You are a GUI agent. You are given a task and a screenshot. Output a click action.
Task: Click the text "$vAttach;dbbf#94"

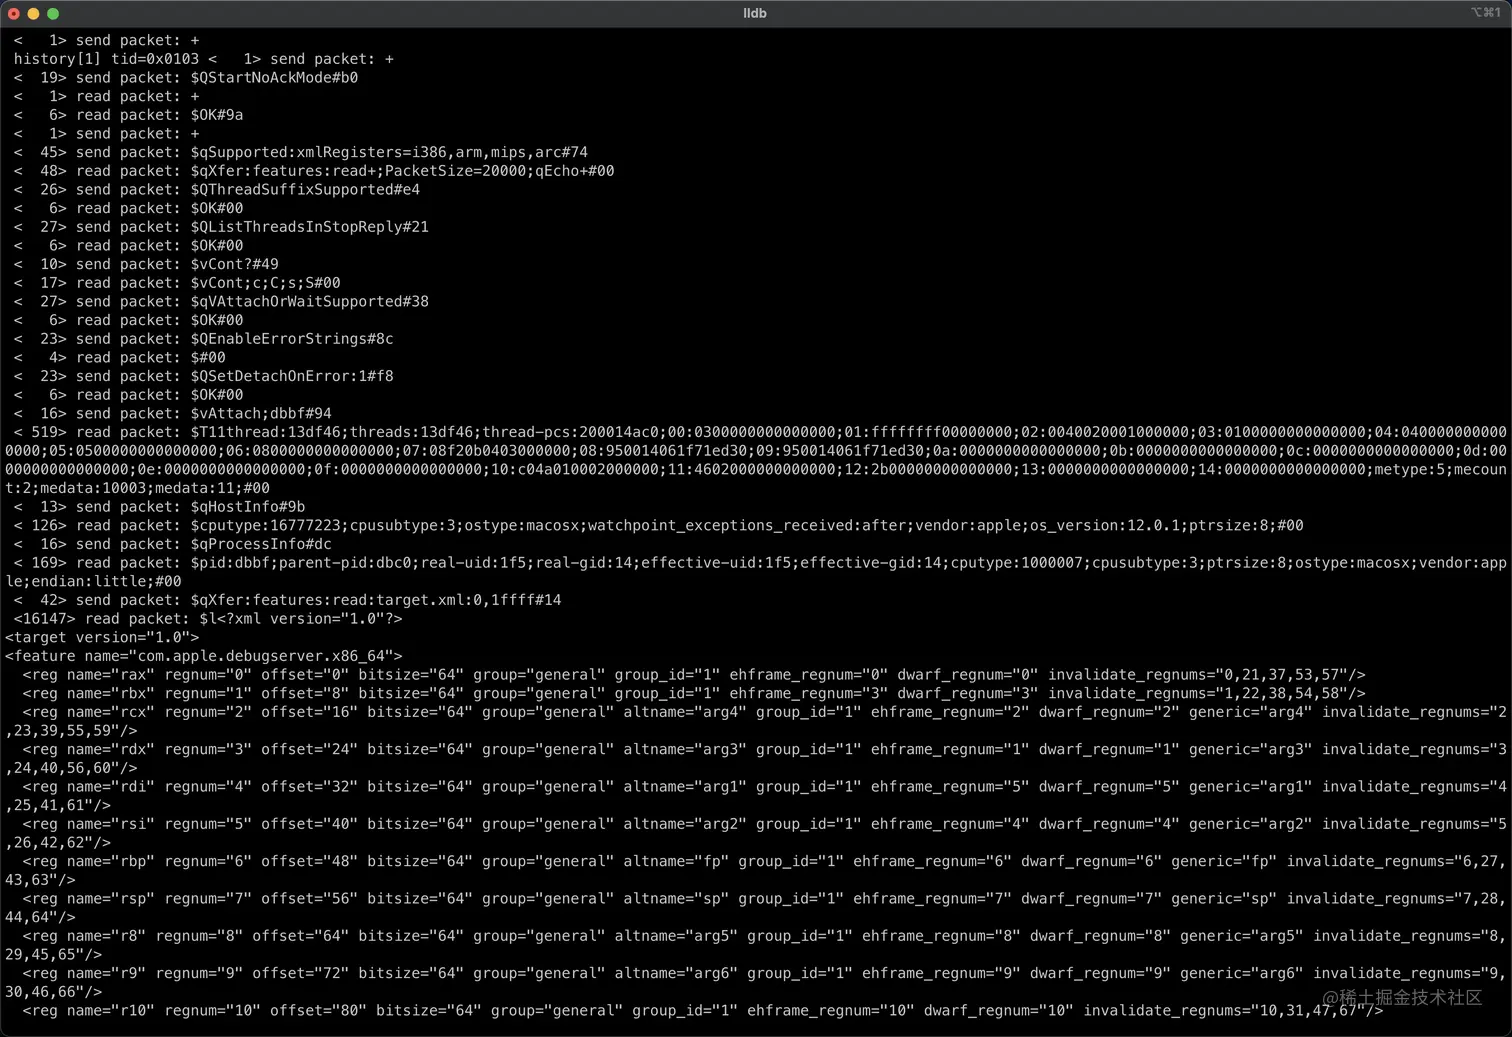(261, 413)
